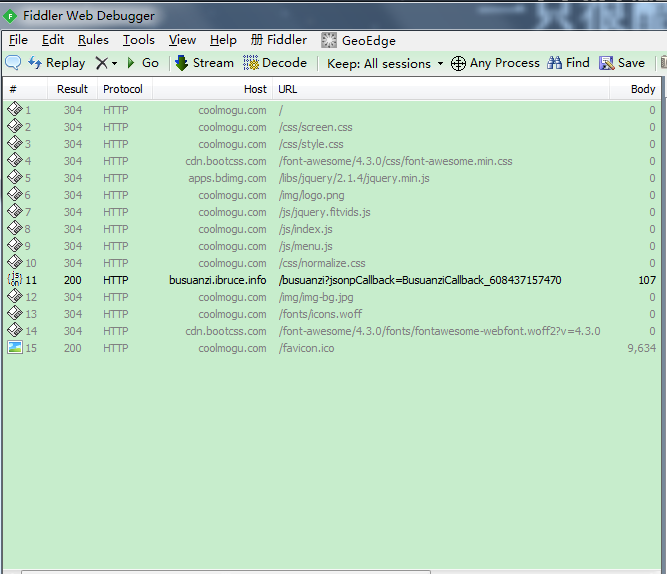Click session 4 icon for font-awesome.min.css
The height and width of the screenshot is (574, 667).
pyautogui.click(x=14, y=160)
